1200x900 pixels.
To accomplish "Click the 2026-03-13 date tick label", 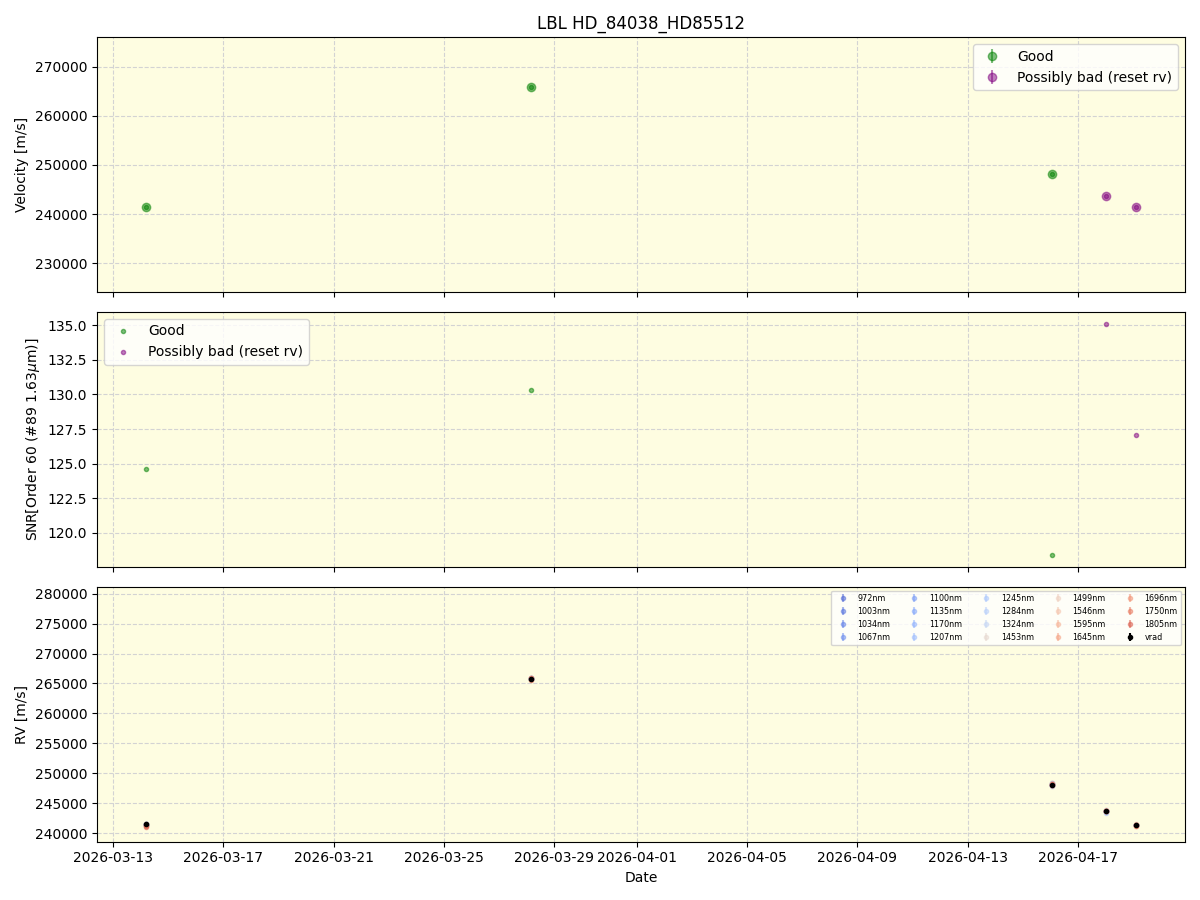I will coord(113,857).
